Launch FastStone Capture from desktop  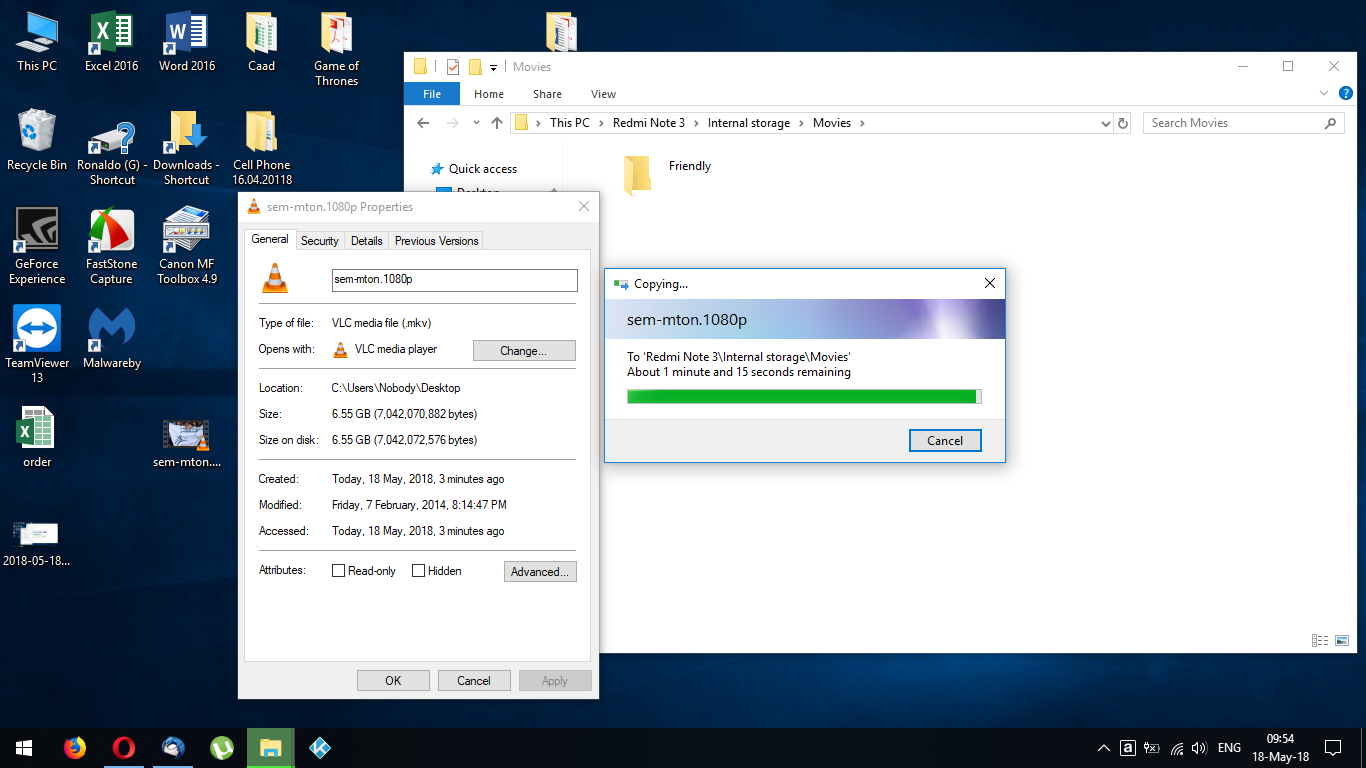click(112, 232)
